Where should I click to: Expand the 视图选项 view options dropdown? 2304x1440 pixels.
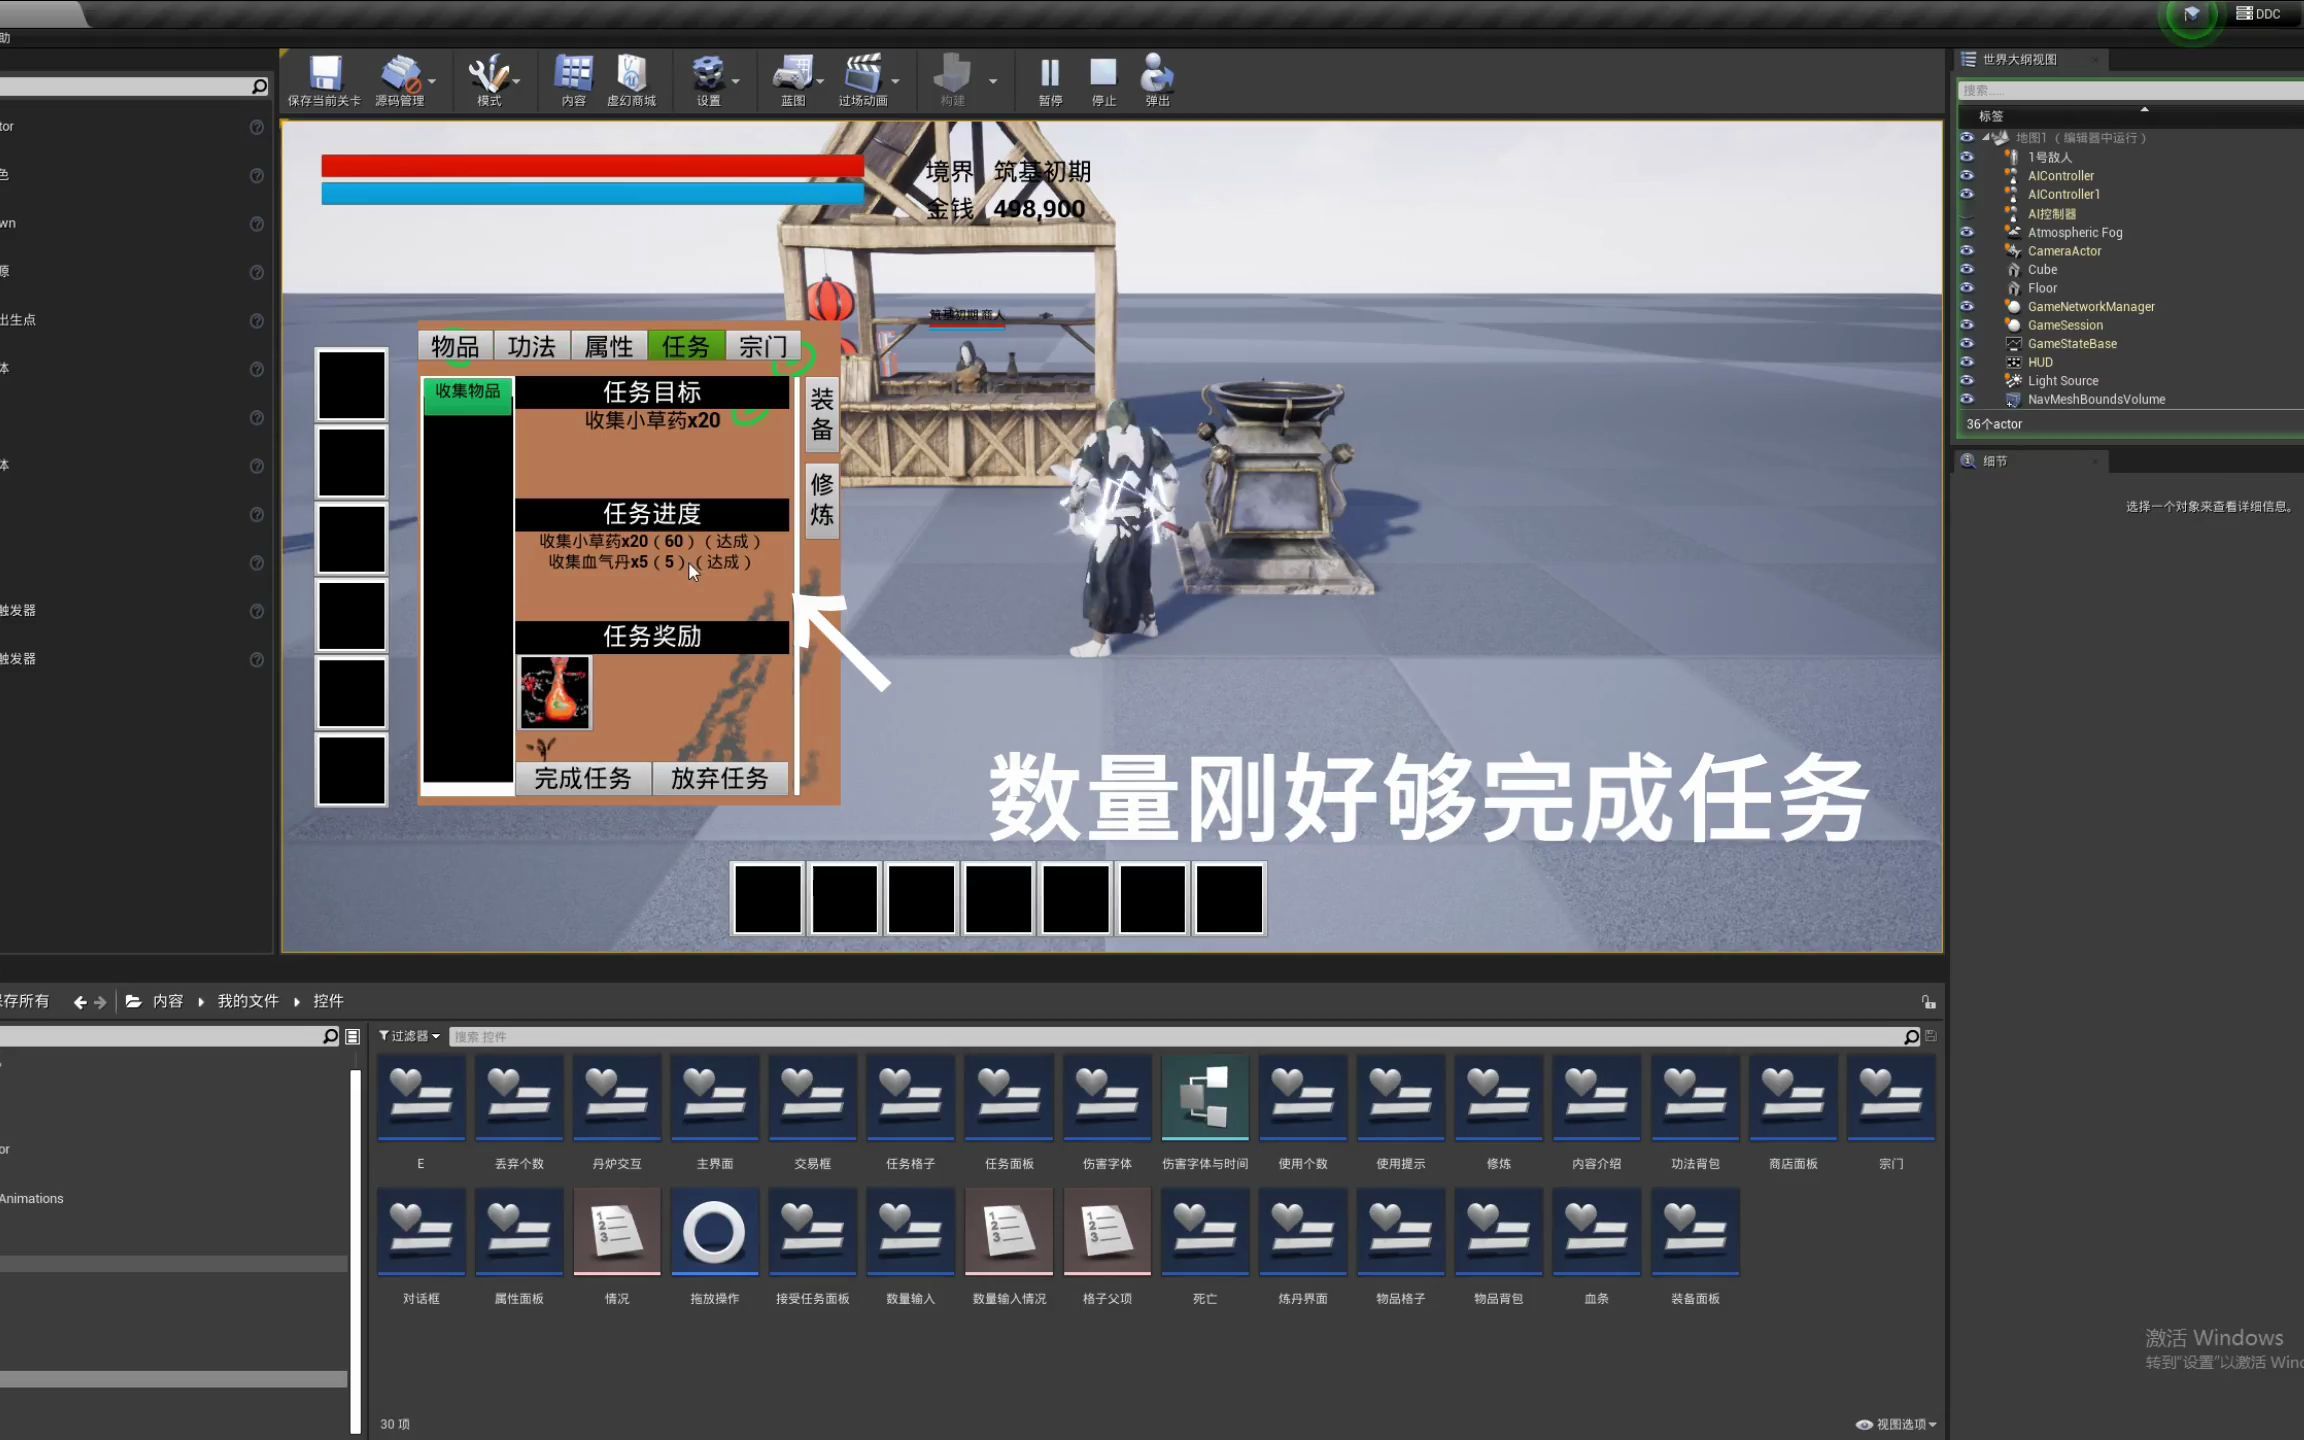[1897, 1424]
